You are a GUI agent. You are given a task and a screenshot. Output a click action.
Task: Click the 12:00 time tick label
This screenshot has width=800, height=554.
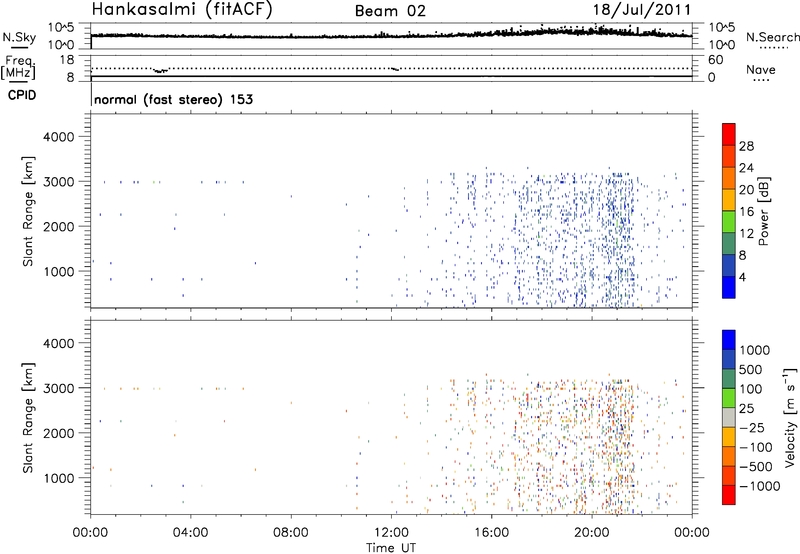[x=391, y=533]
